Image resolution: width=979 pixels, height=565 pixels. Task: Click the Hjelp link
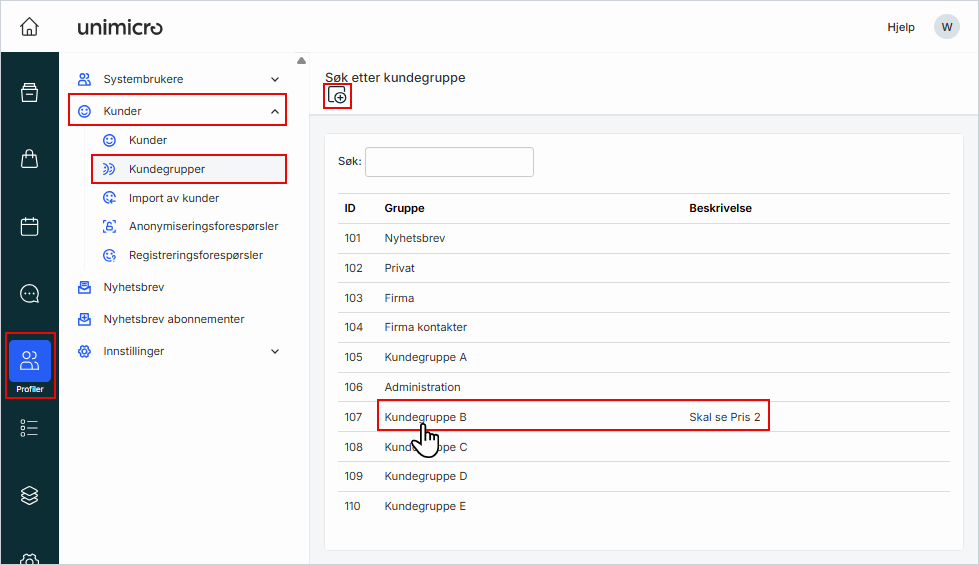tap(900, 27)
